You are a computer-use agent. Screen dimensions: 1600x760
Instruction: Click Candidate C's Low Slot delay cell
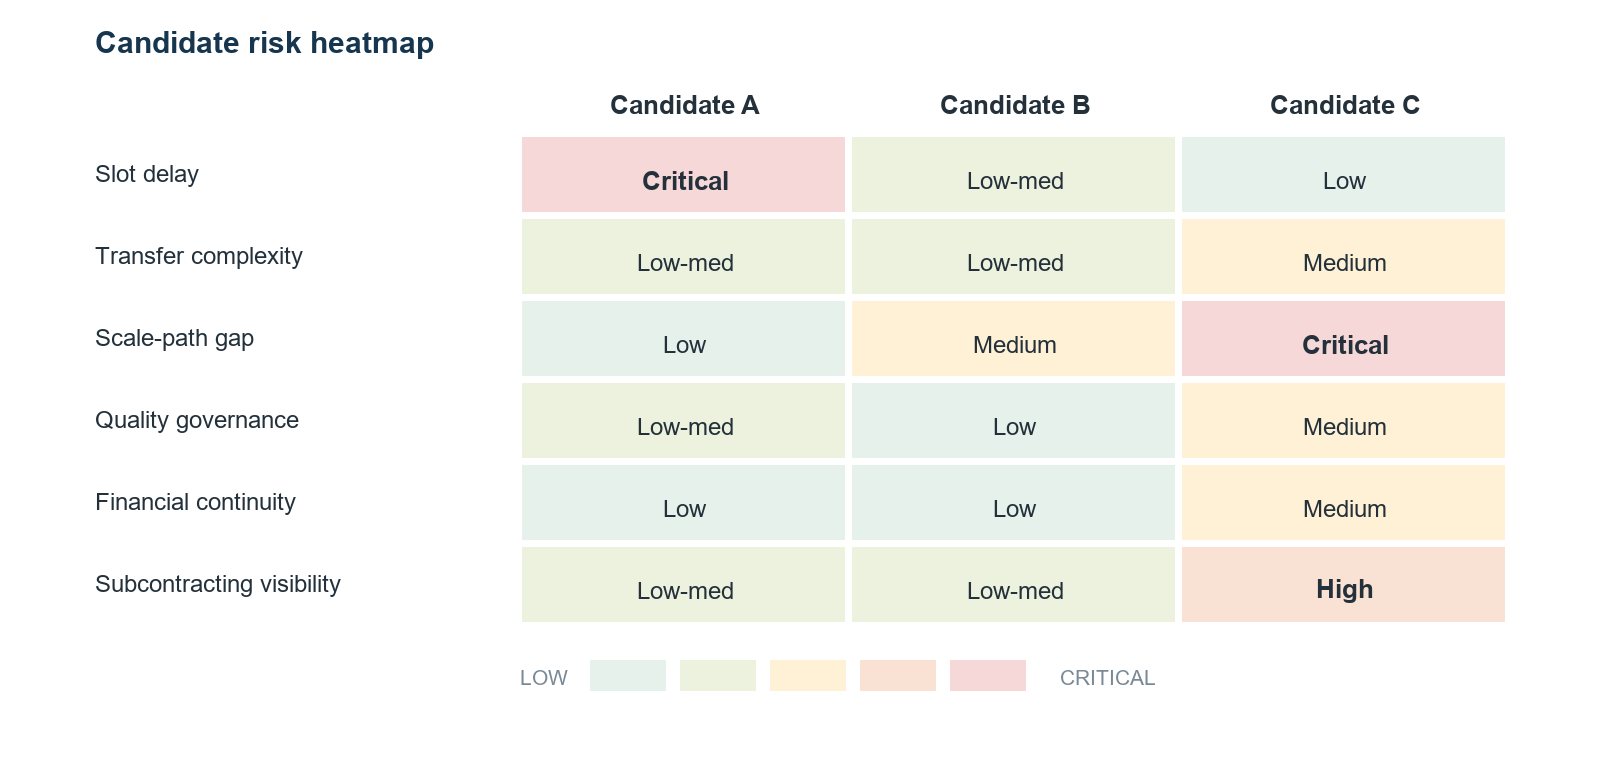(1343, 174)
